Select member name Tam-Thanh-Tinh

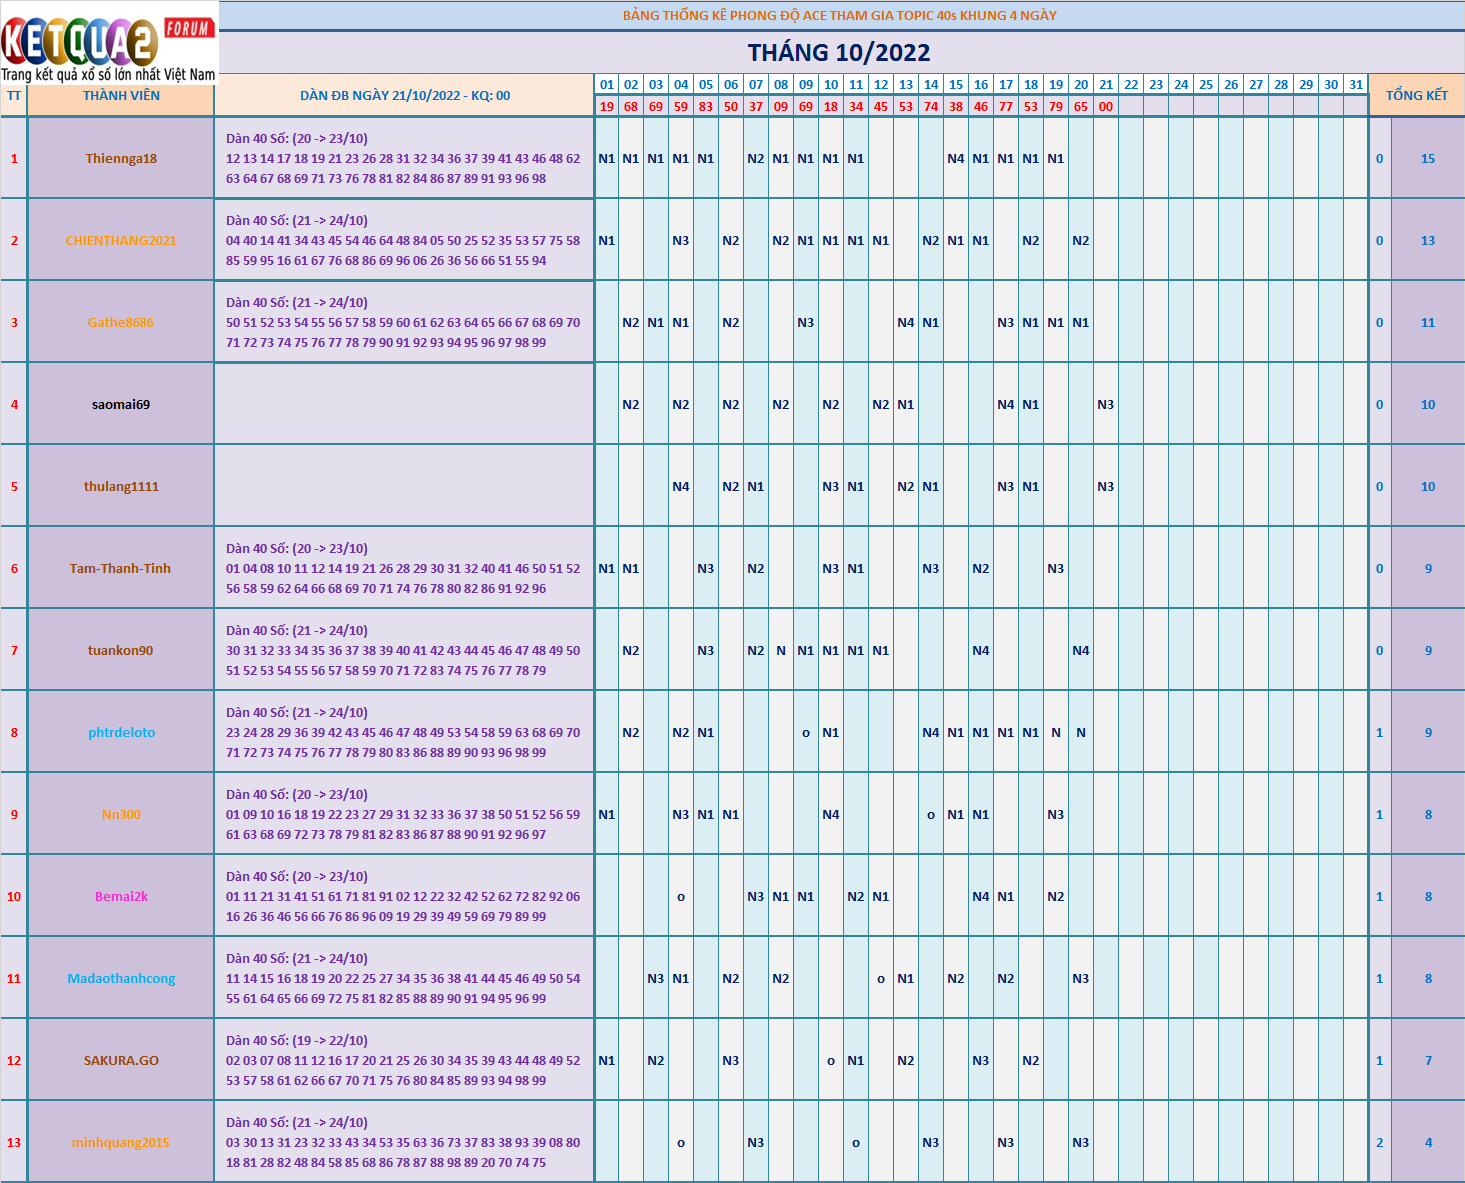[121, 568]
